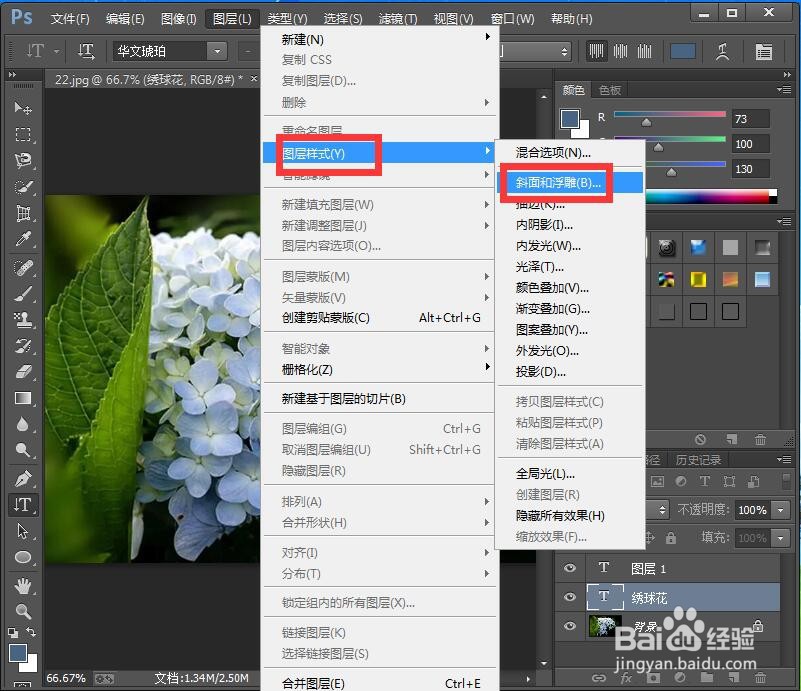Click delete layer trash icon in Layers panel
Screen dimensions: 801x691
[760, 678]
